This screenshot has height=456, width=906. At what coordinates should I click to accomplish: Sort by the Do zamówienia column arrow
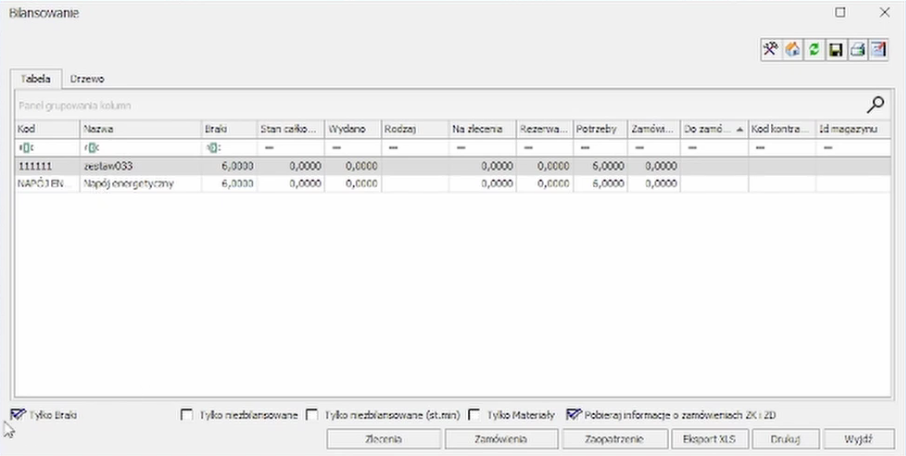pyautogui.click(x=739, y=129)
